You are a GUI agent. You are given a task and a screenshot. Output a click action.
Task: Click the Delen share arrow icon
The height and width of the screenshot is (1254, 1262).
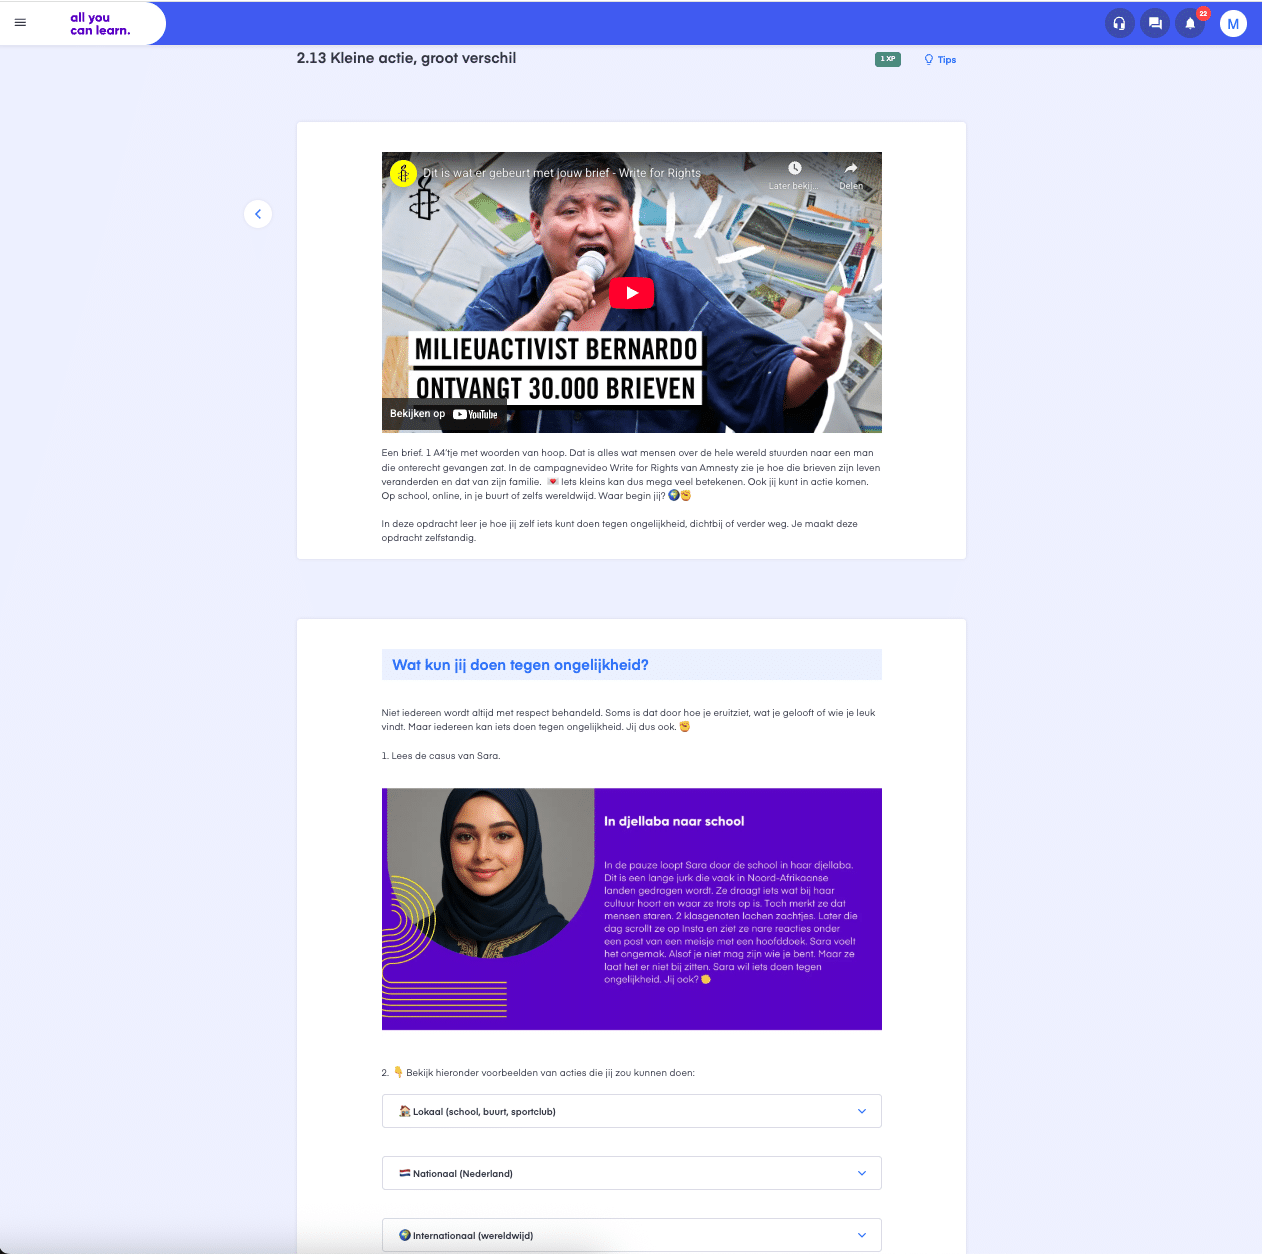tap(851, 169)
